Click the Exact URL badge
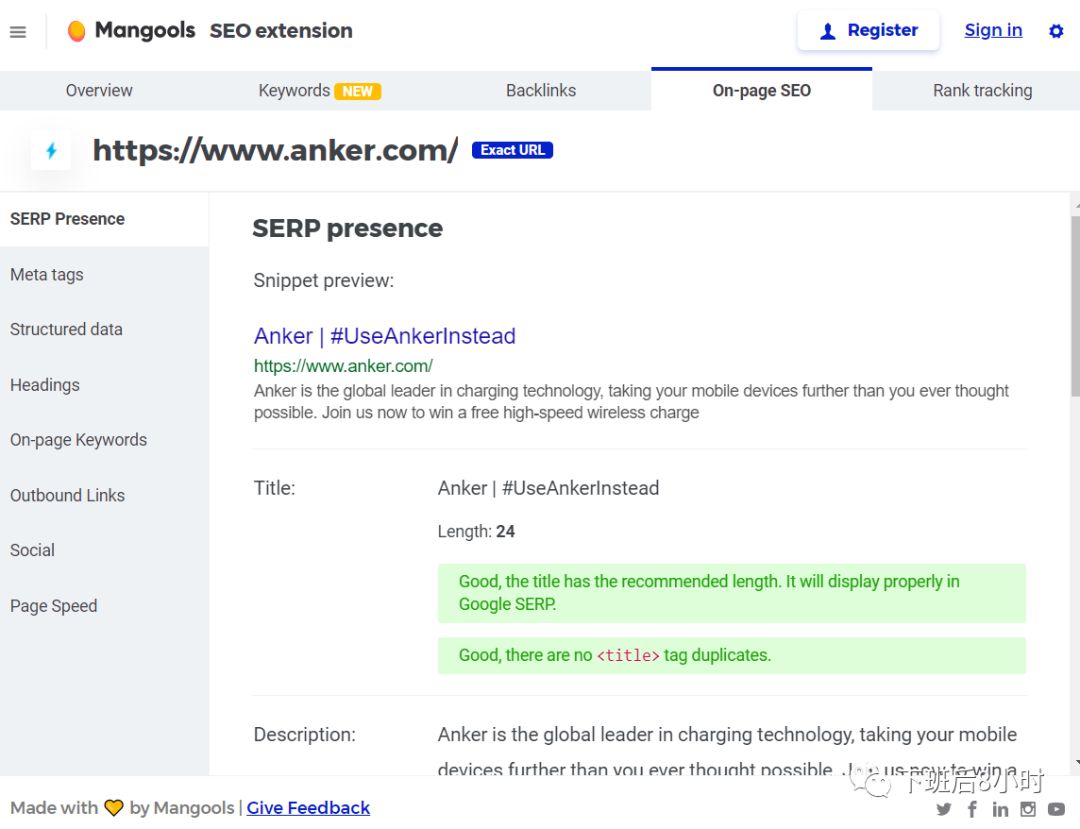This screenshot has width=1080, height=829. coord(512,150)
